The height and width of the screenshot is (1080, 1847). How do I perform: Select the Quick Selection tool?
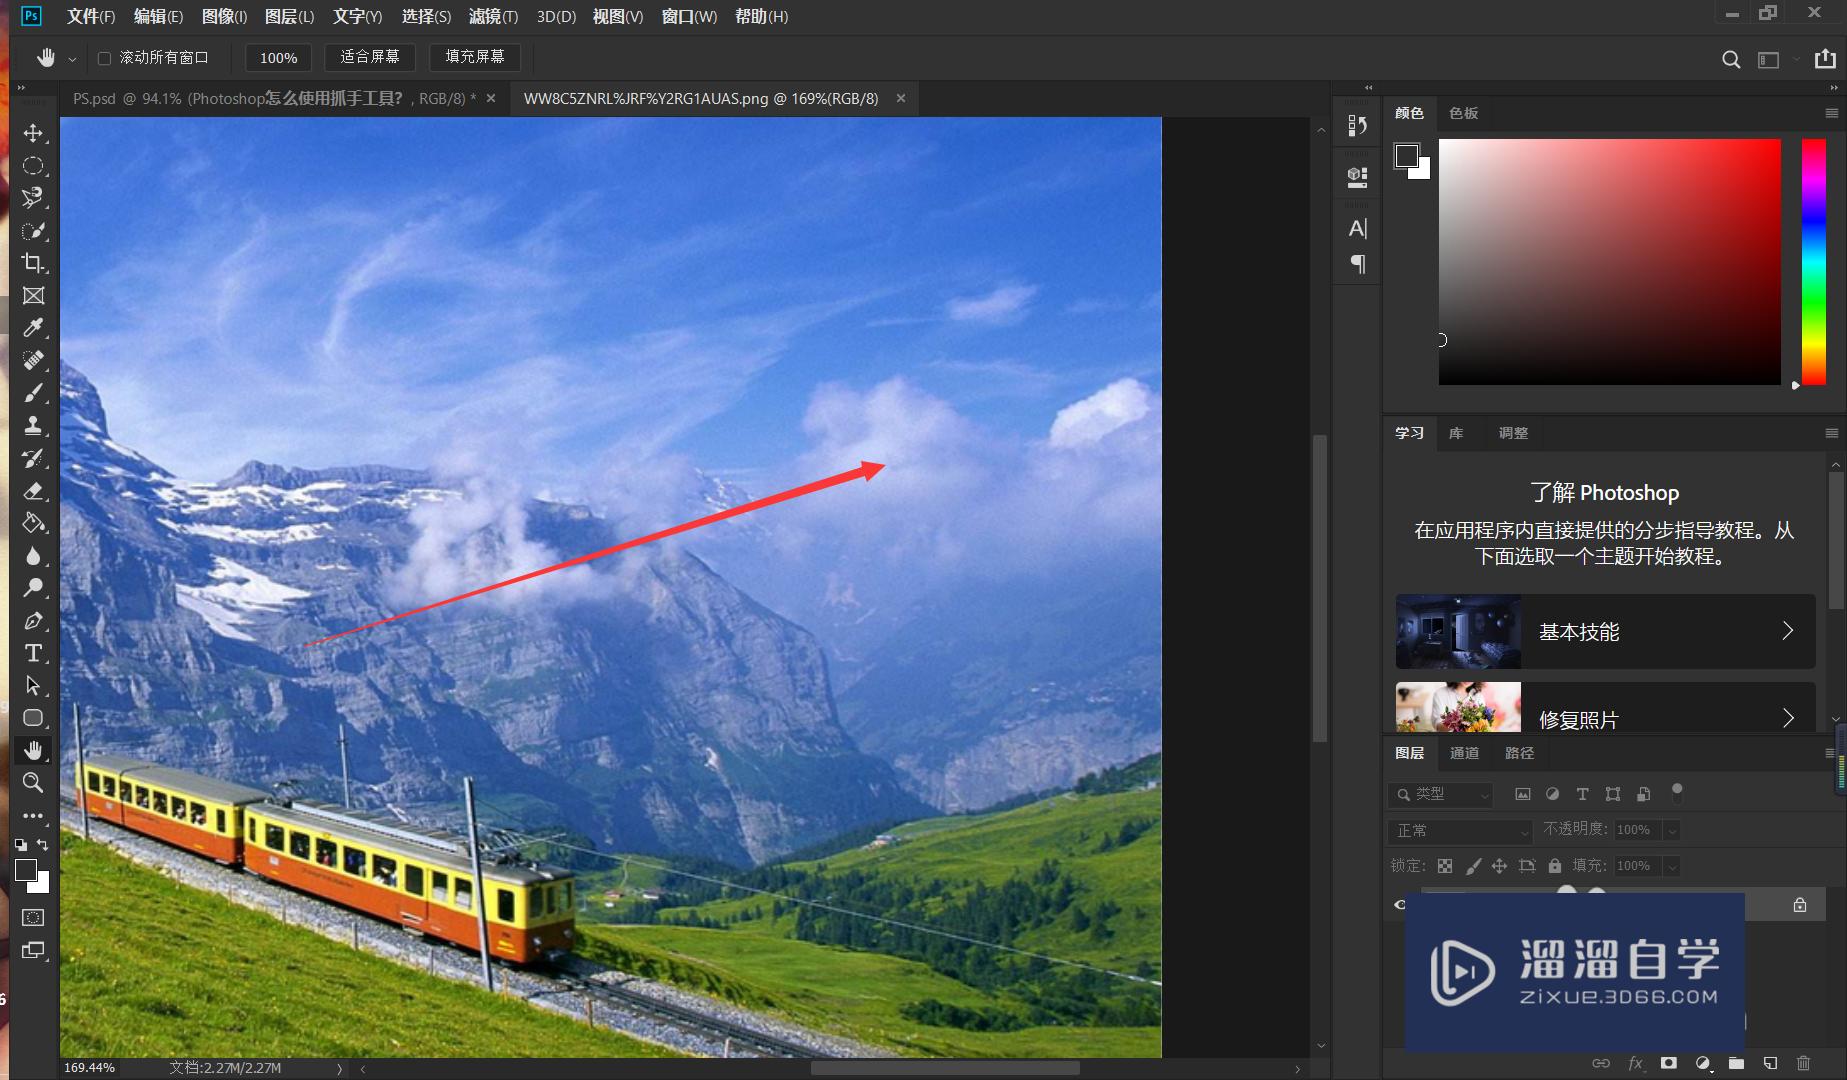(x=33, y=231)
